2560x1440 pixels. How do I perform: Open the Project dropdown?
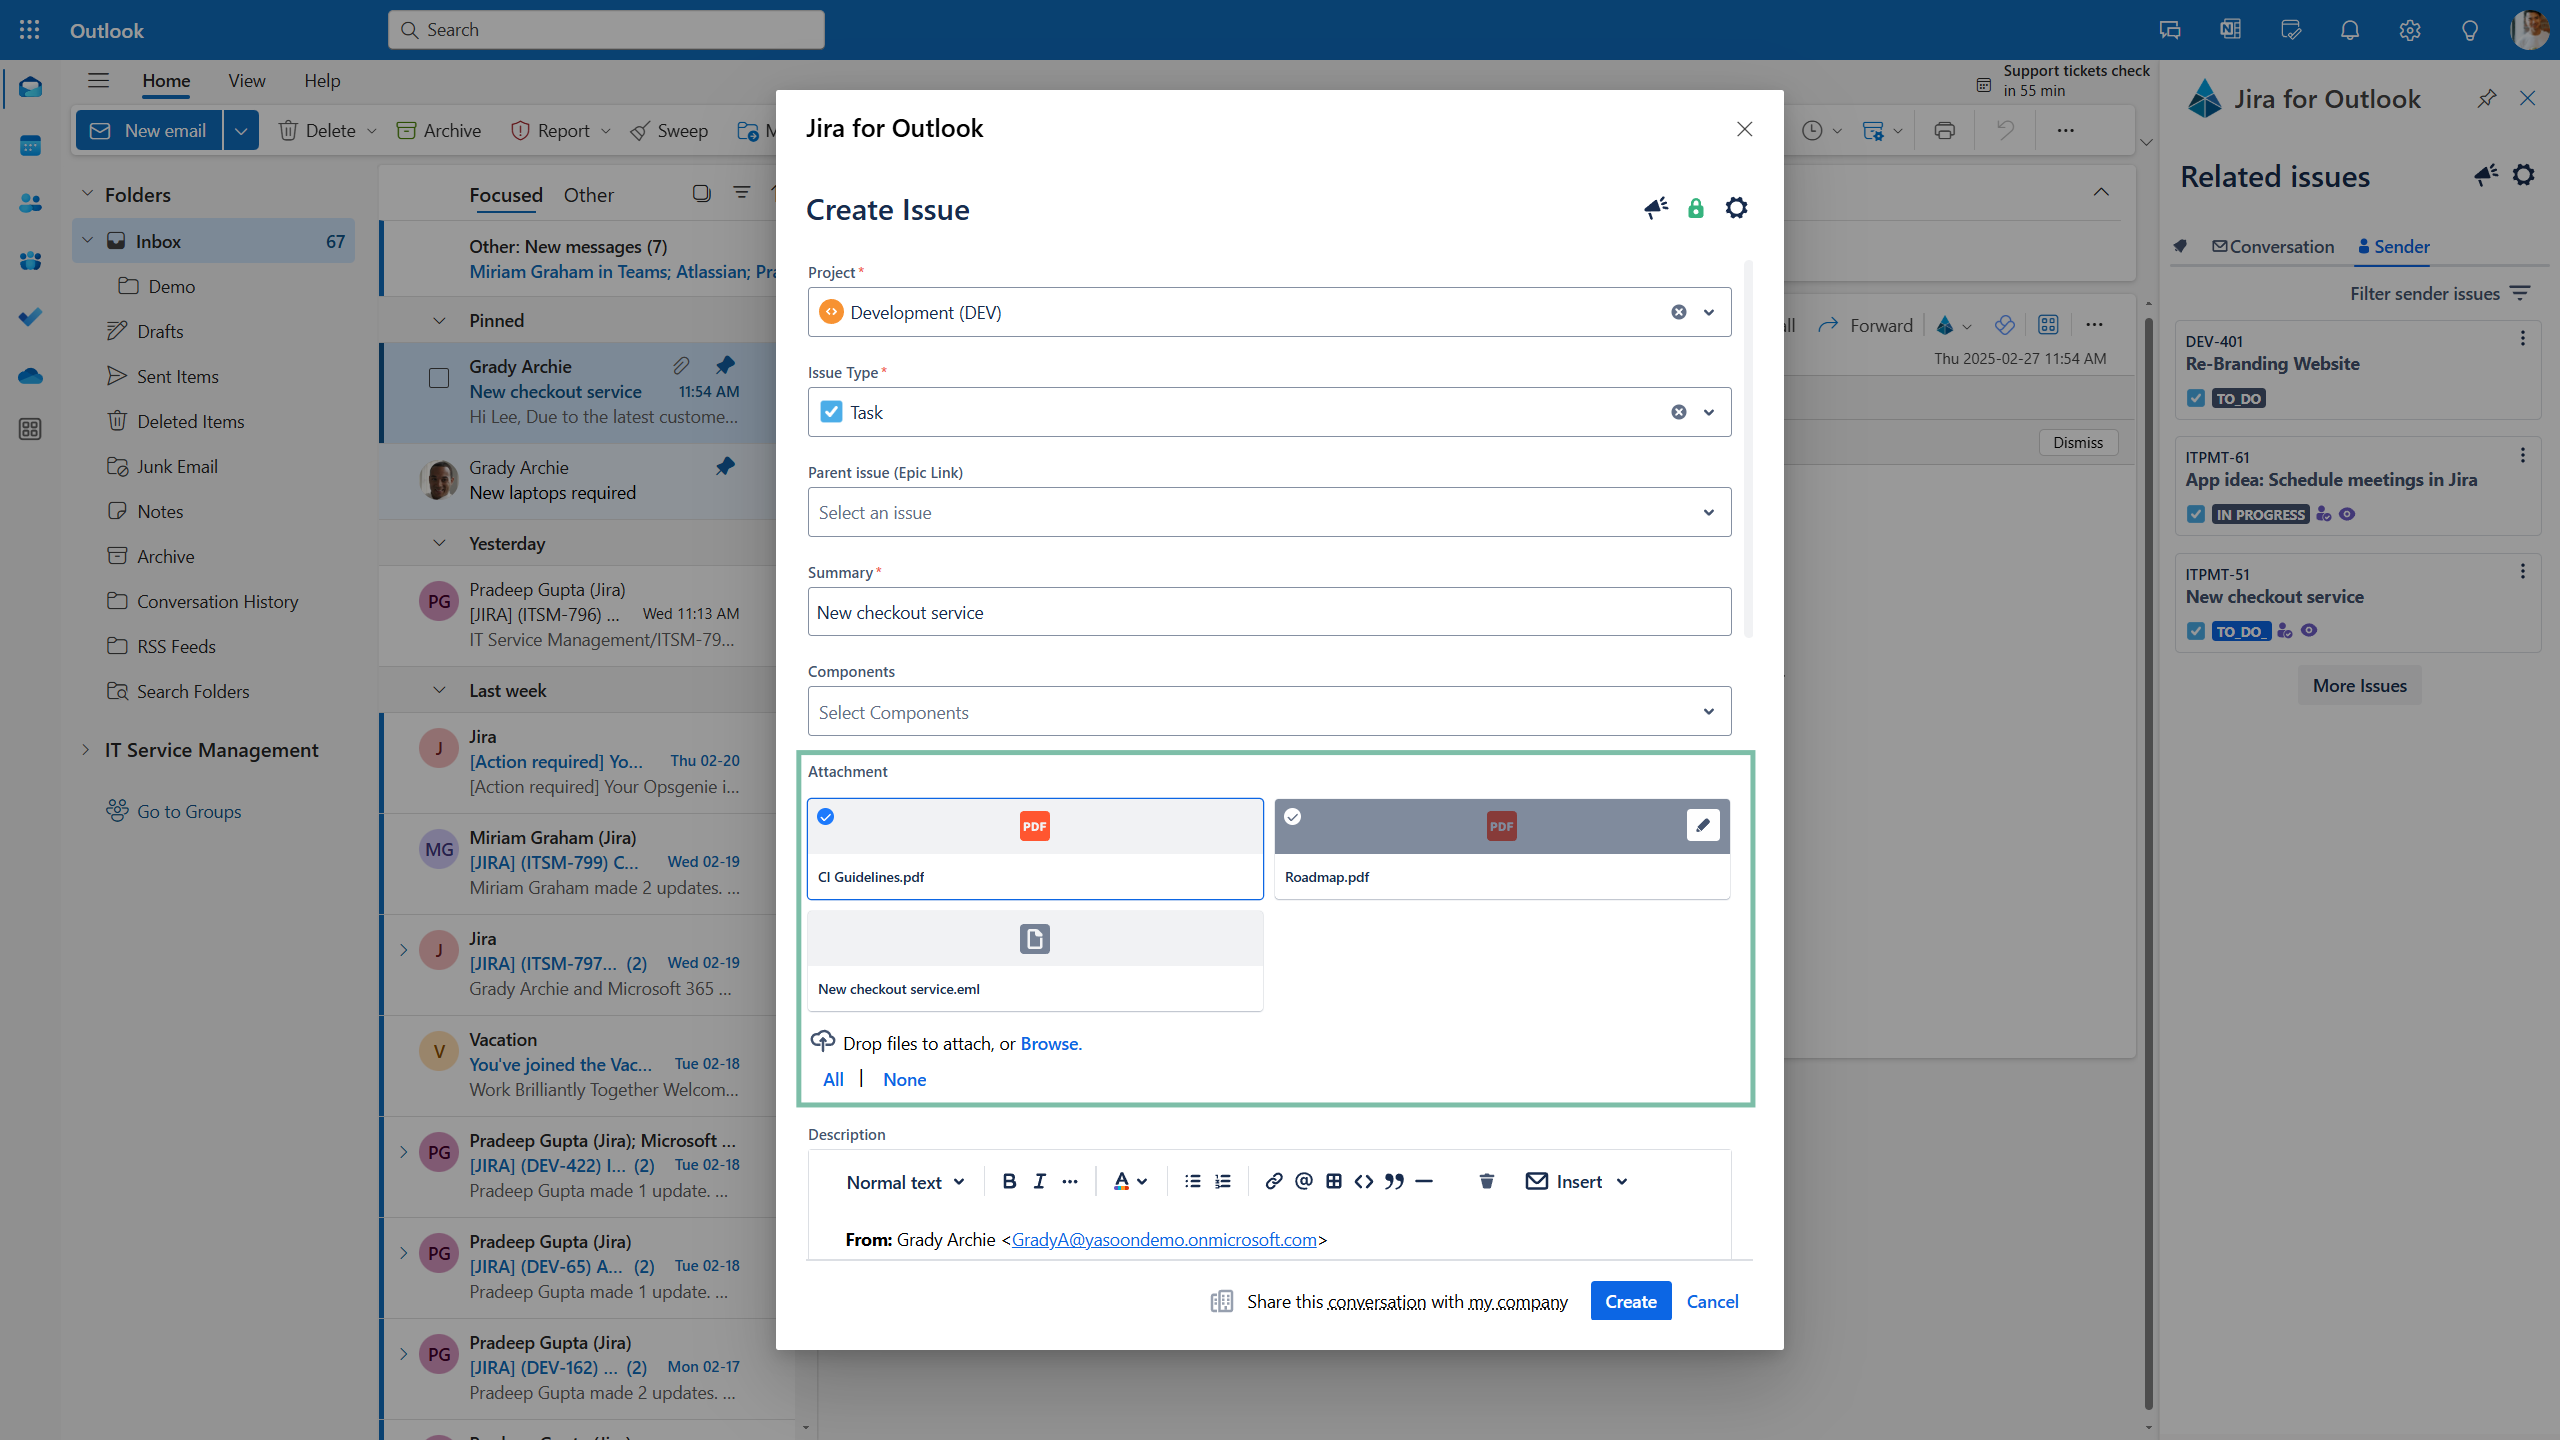pos(1708,312)
